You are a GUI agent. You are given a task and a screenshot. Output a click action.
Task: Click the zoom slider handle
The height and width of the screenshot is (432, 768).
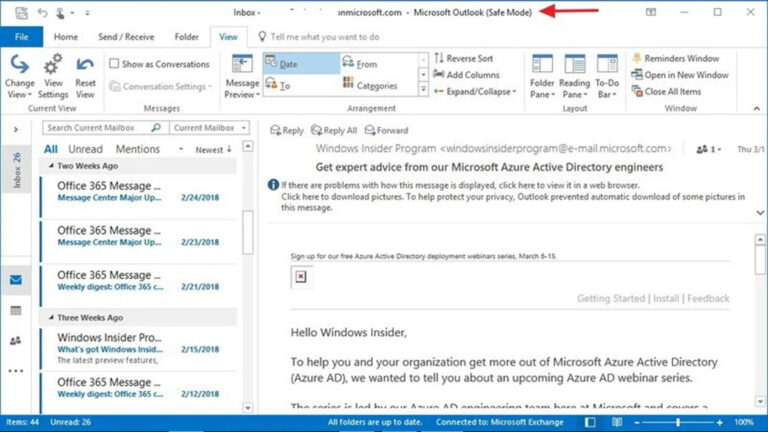(x=678, y=422)
